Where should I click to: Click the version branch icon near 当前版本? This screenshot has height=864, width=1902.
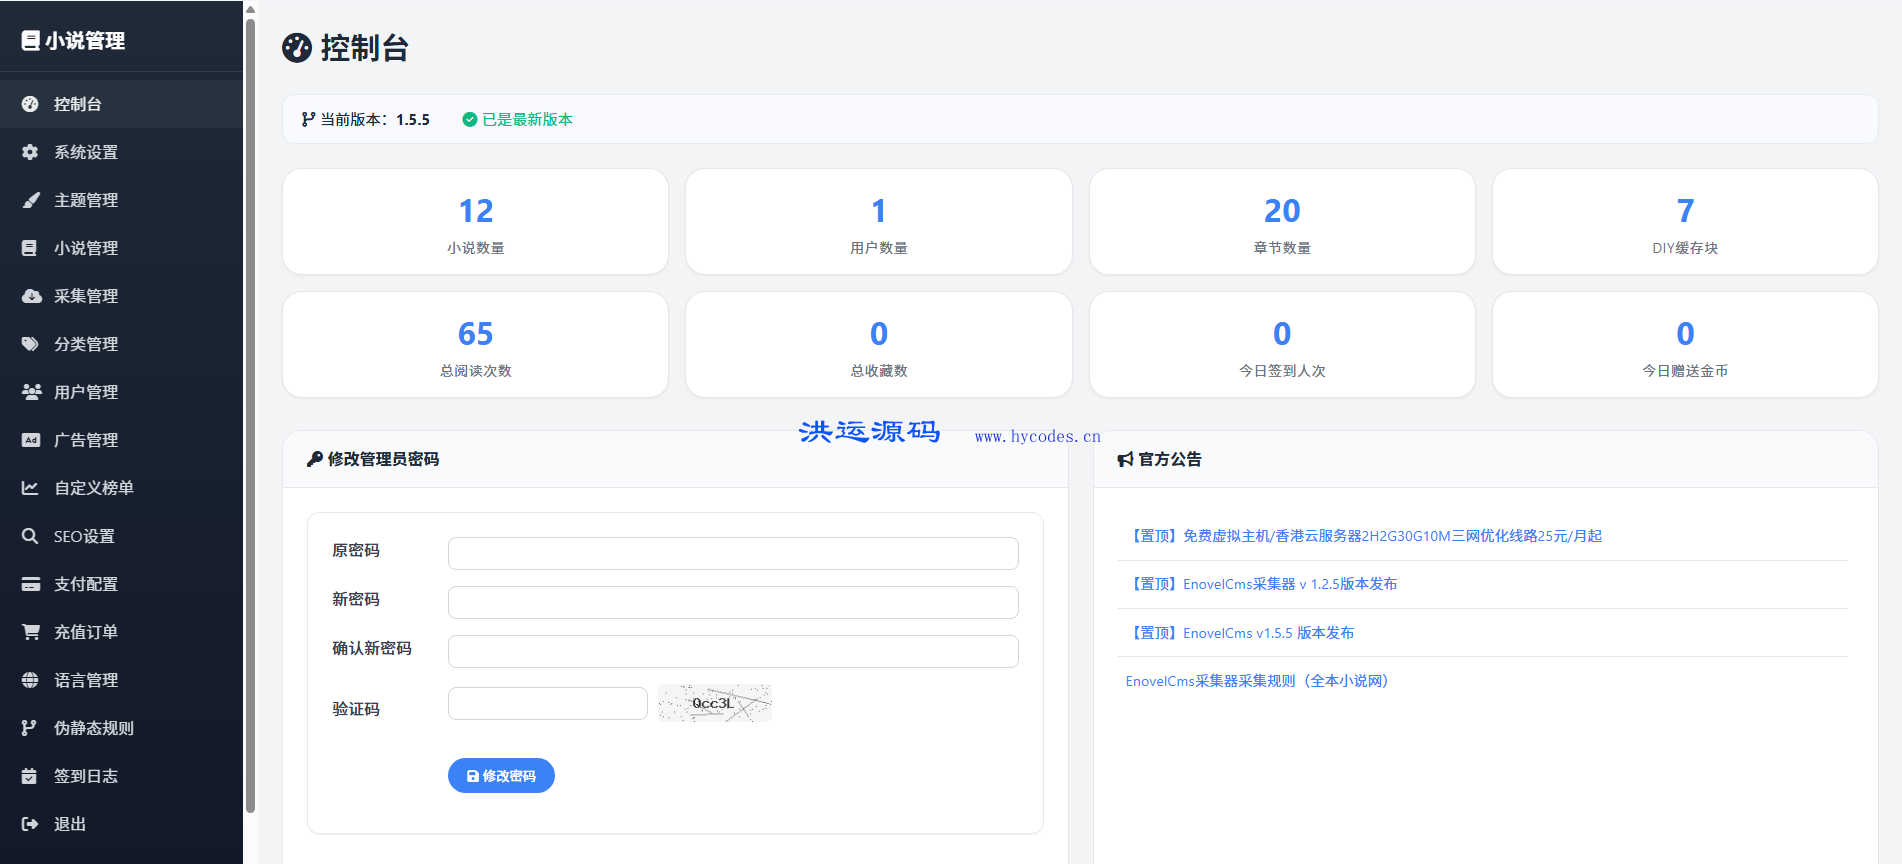pos(308,119)
